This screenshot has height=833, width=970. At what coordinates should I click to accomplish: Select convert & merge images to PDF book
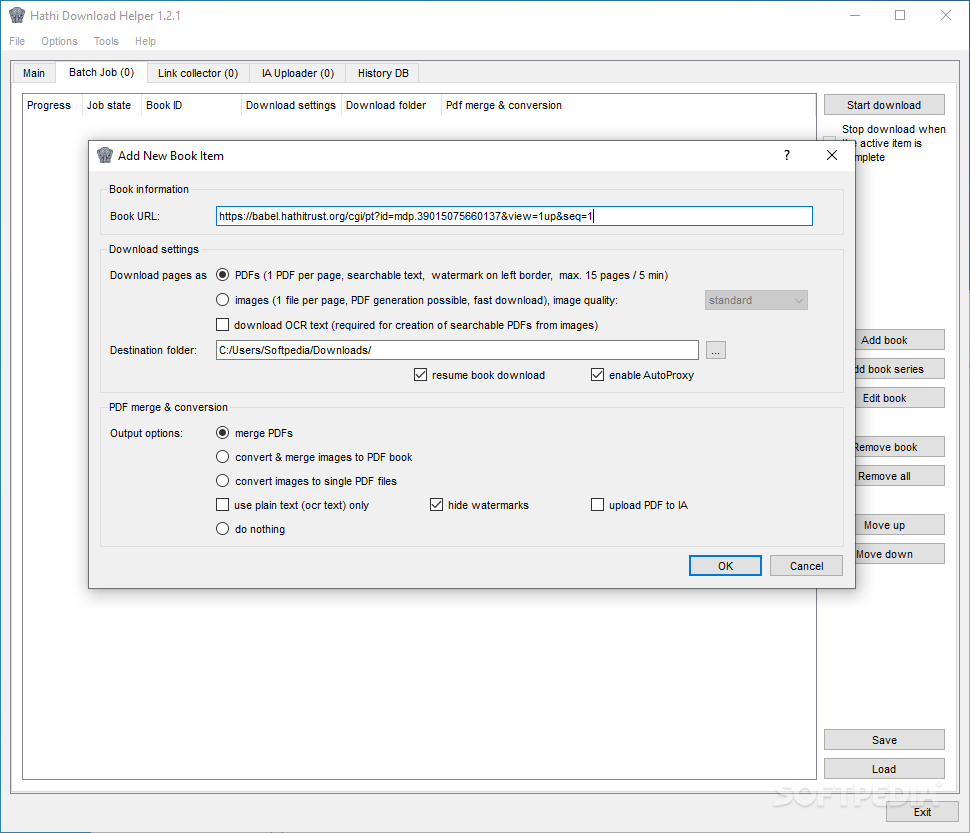pyautogui.click(x=222, y=457)
